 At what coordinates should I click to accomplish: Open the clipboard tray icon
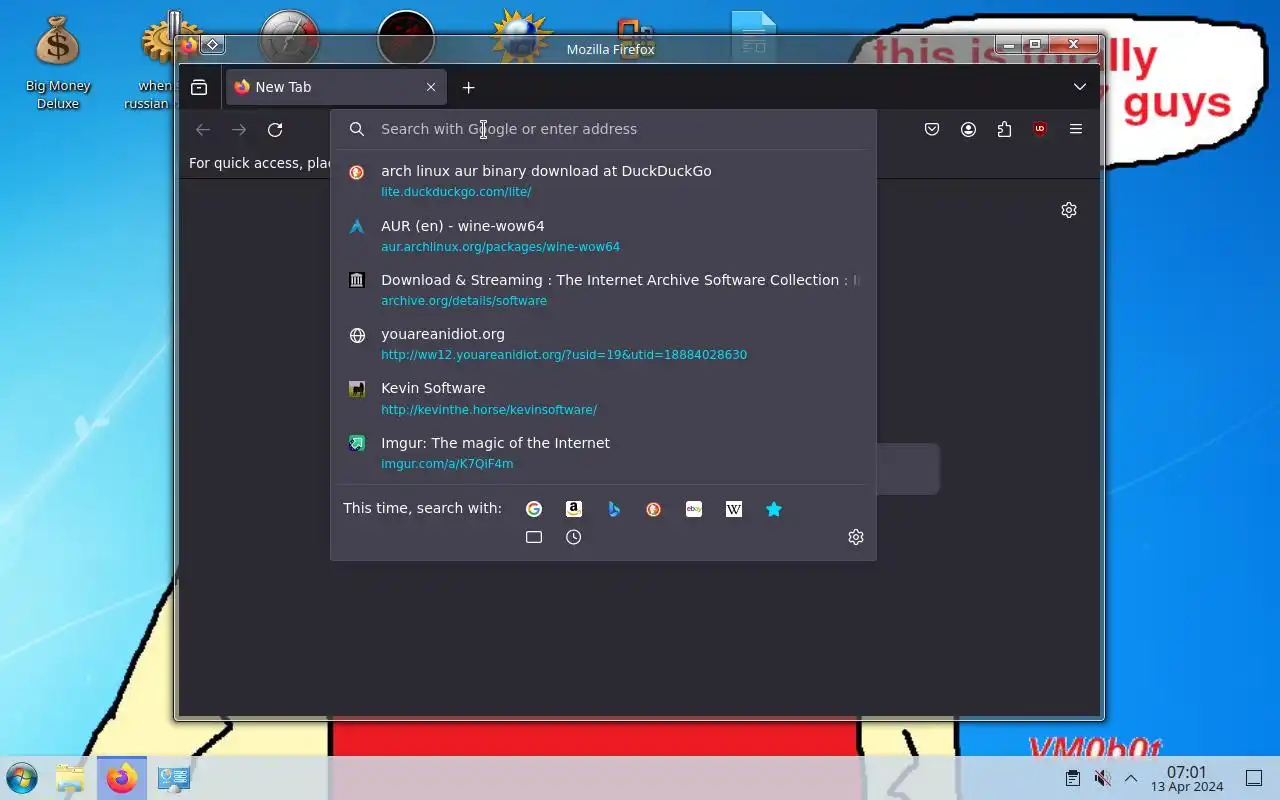tap(1072, 778)
